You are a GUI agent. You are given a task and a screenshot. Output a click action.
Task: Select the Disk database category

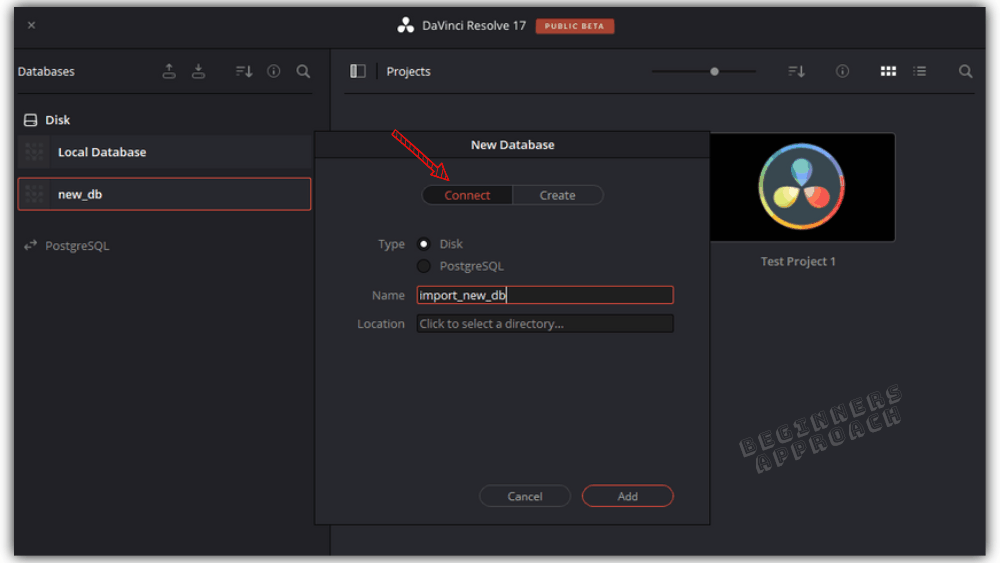(47, 120)
